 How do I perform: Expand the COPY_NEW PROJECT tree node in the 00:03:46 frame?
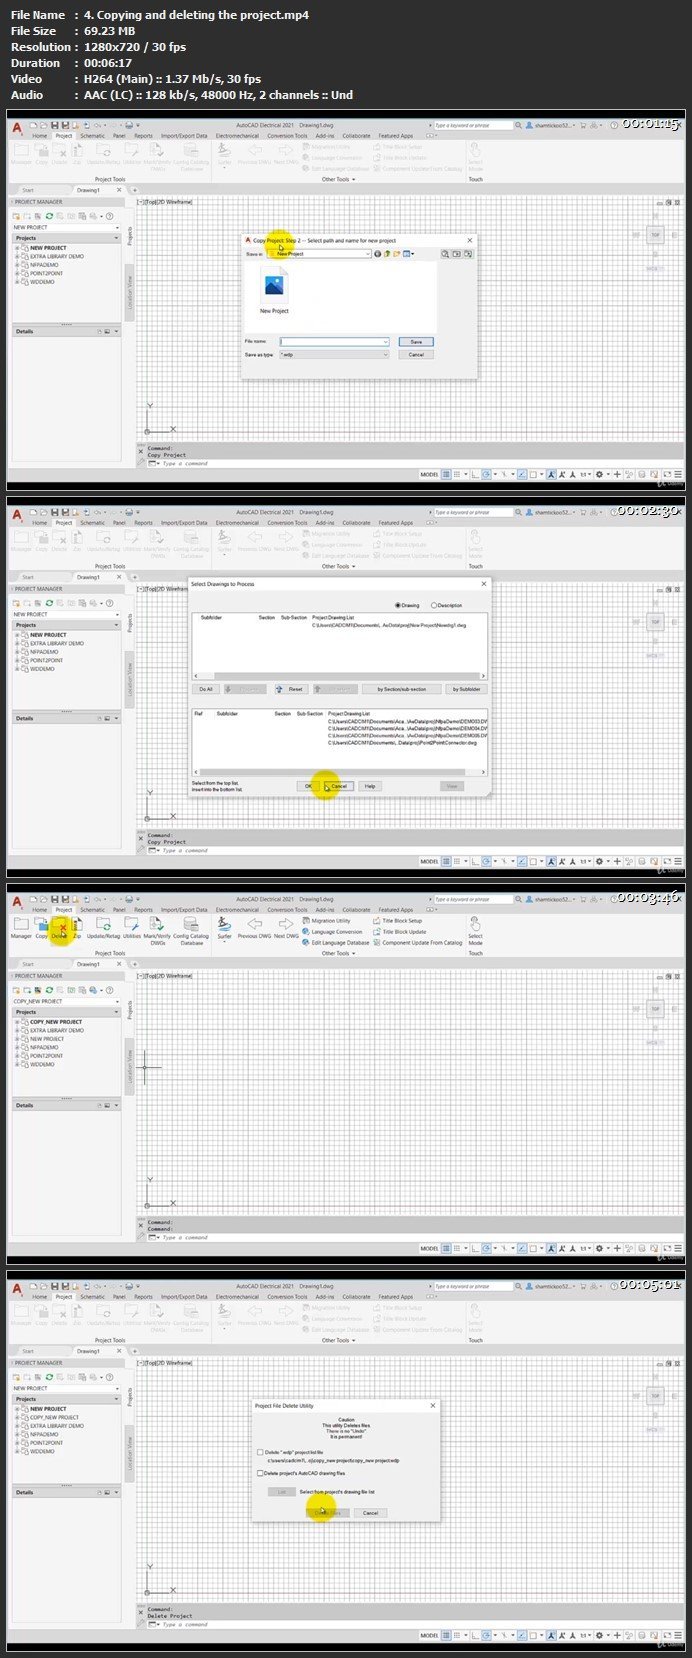pyautogui.click(x=16, y=1022)
